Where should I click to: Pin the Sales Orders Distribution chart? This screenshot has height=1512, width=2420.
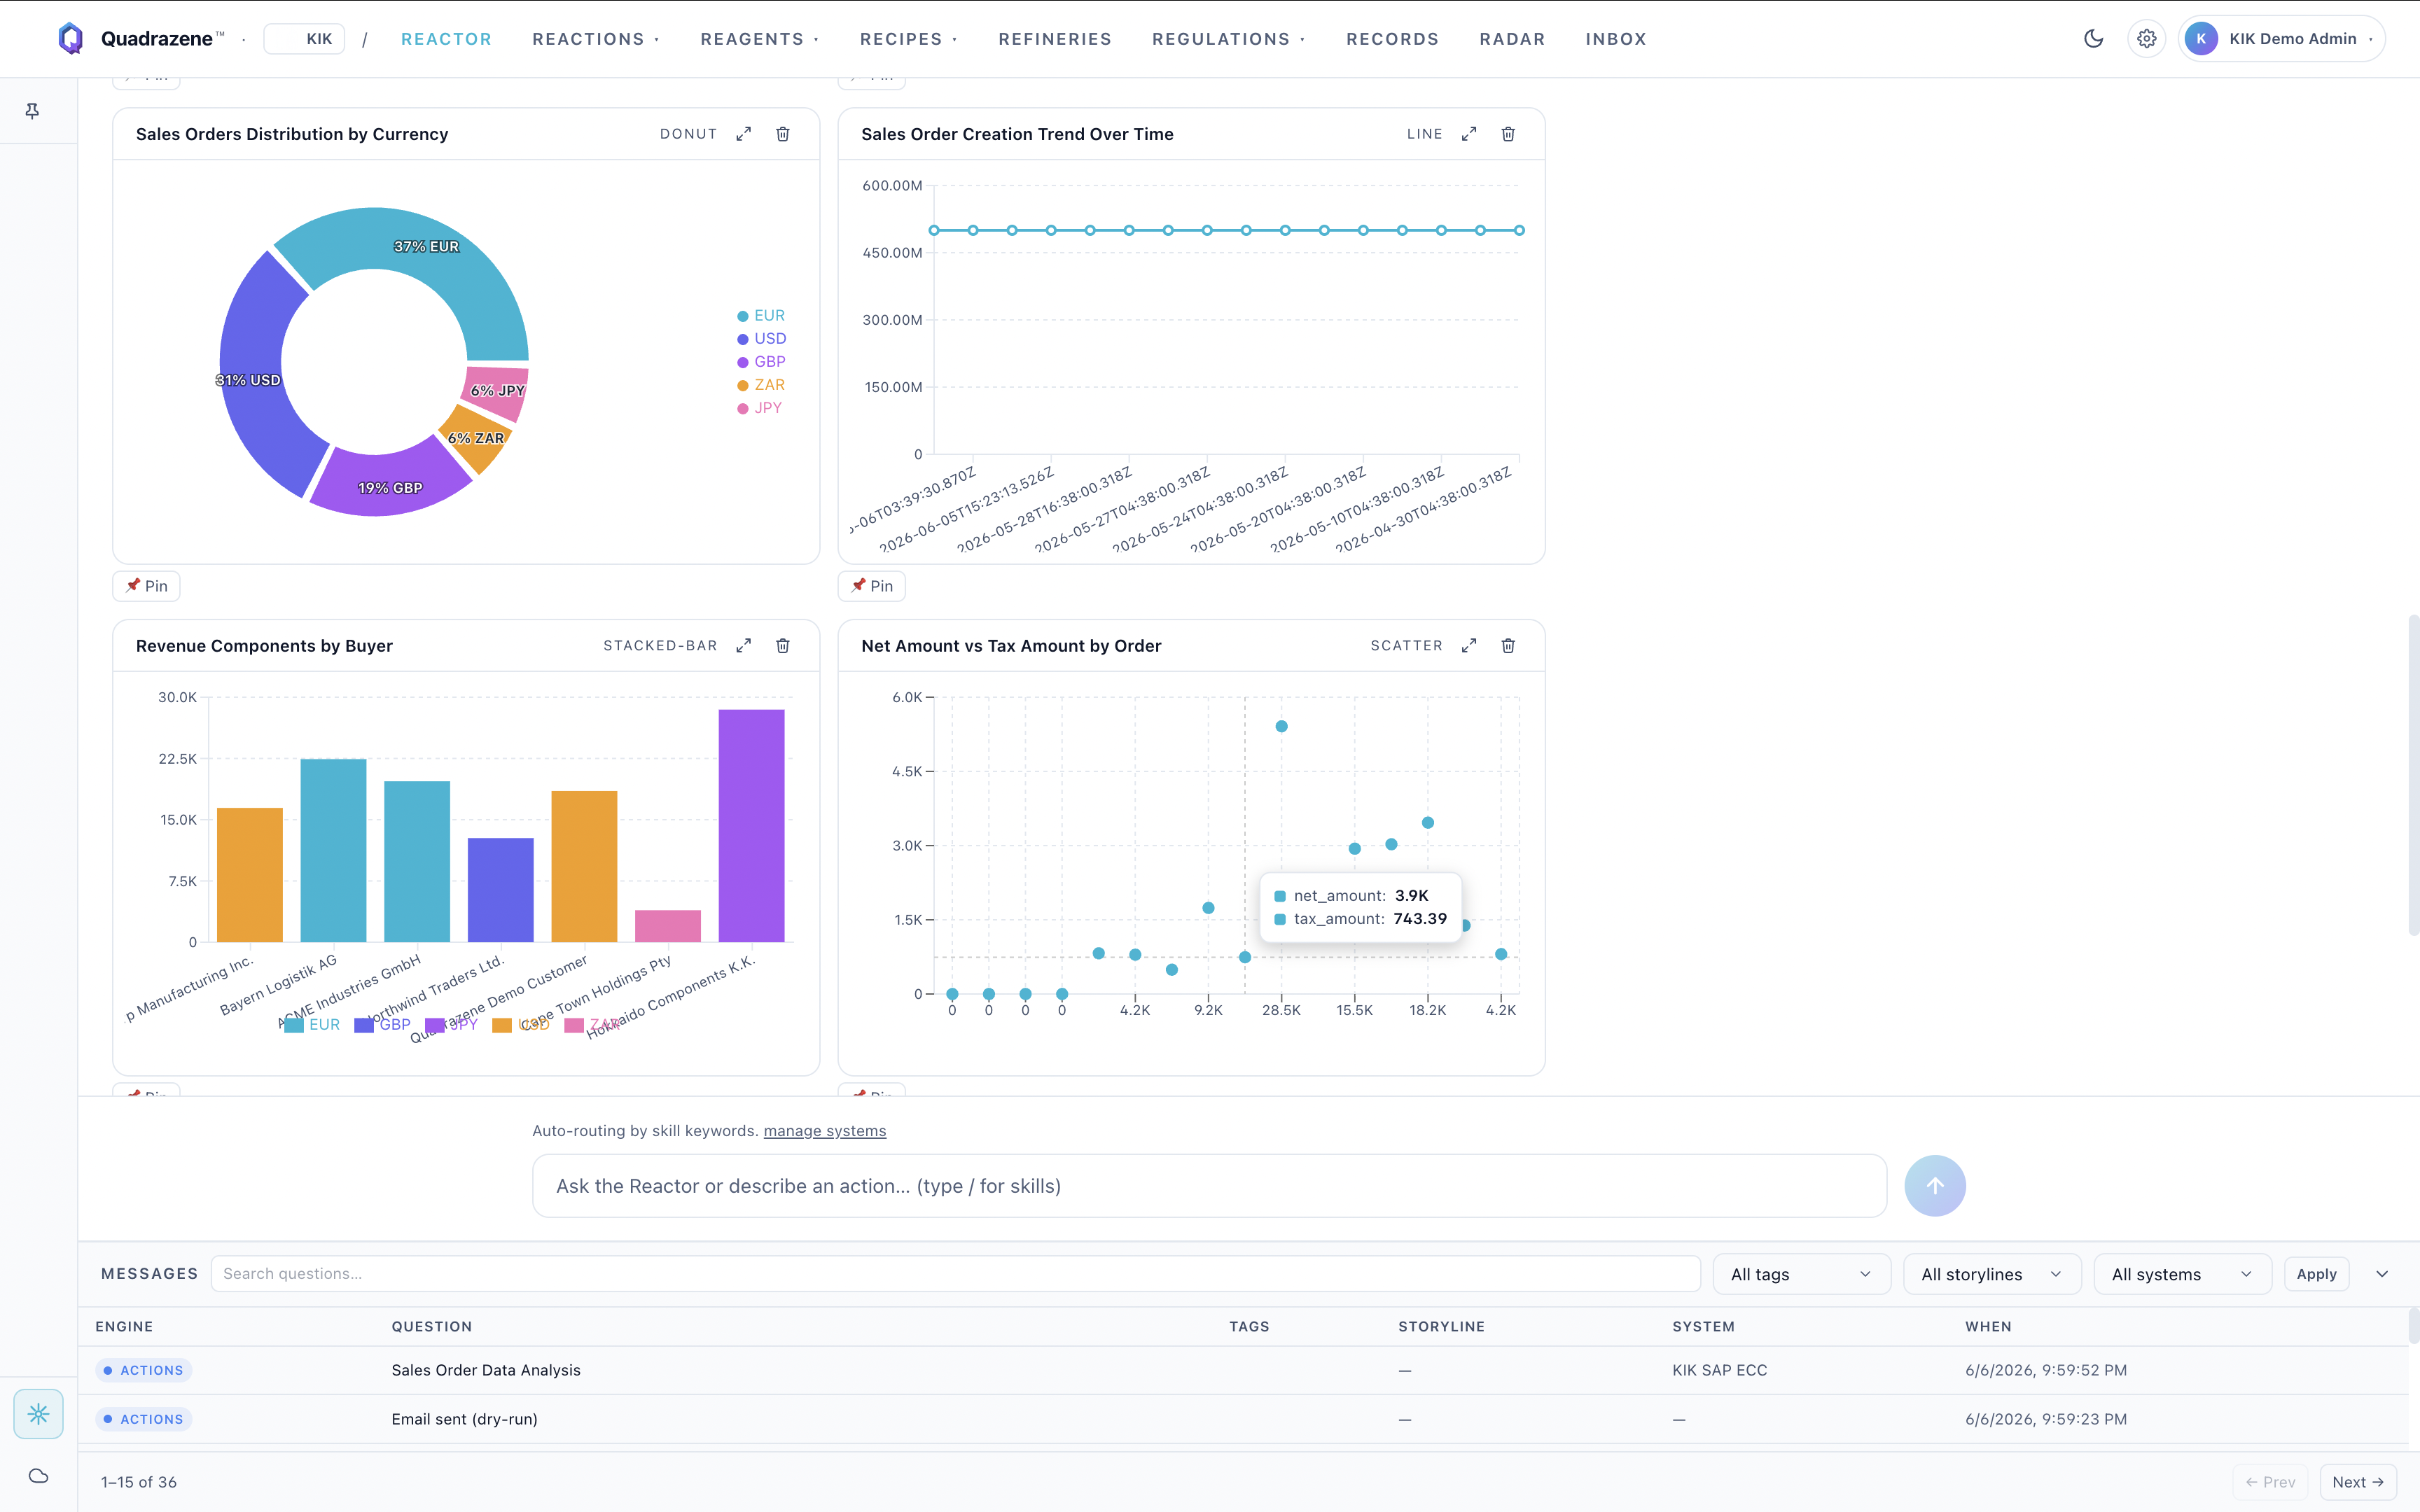pyautogui.click(x=147, y=586)
